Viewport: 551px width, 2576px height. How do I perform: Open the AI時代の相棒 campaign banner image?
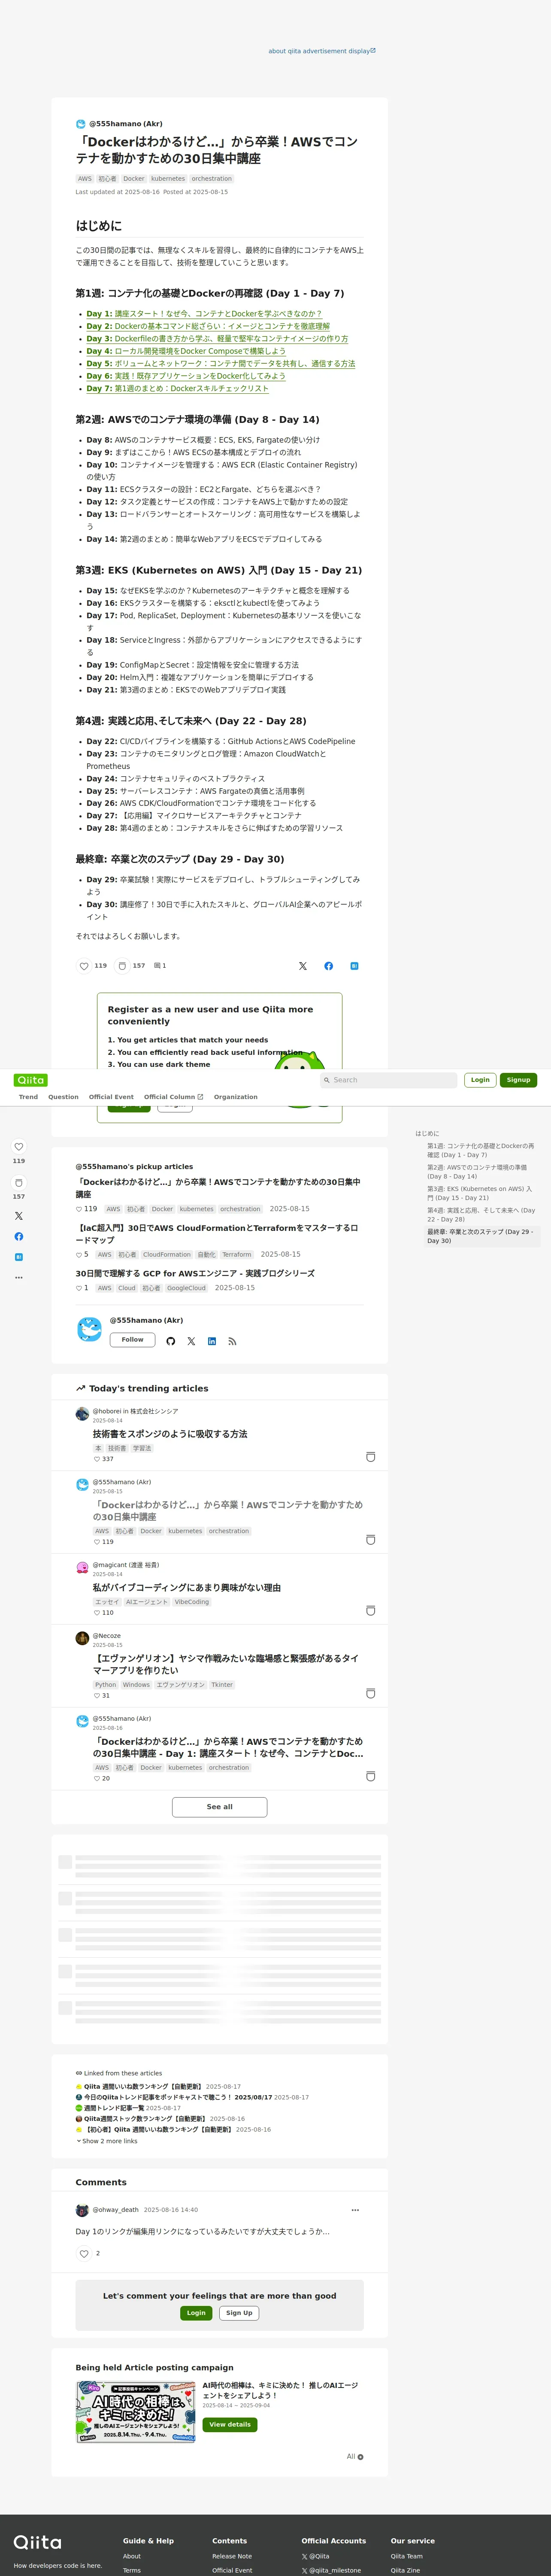point(136,2412)
